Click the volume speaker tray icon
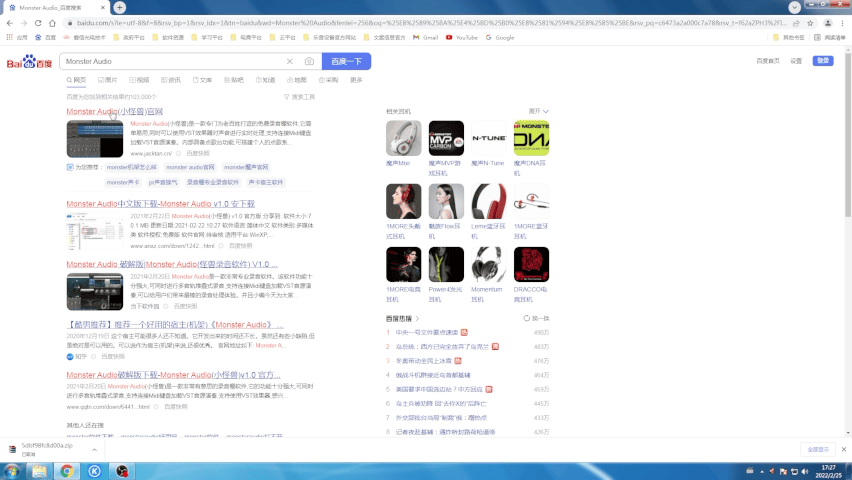 805,471
